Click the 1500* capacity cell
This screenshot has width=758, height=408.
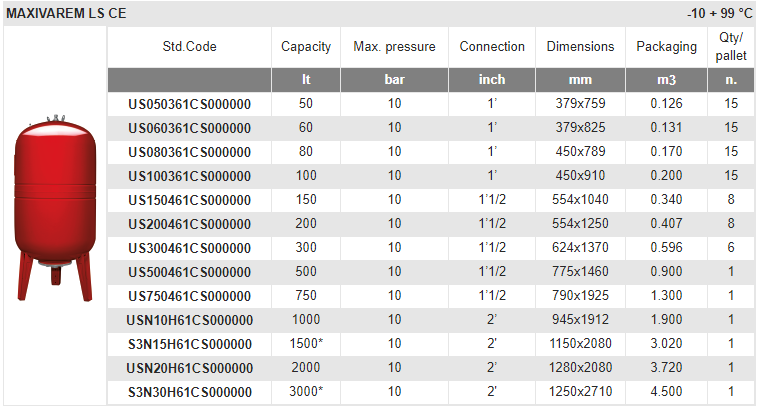306,343
